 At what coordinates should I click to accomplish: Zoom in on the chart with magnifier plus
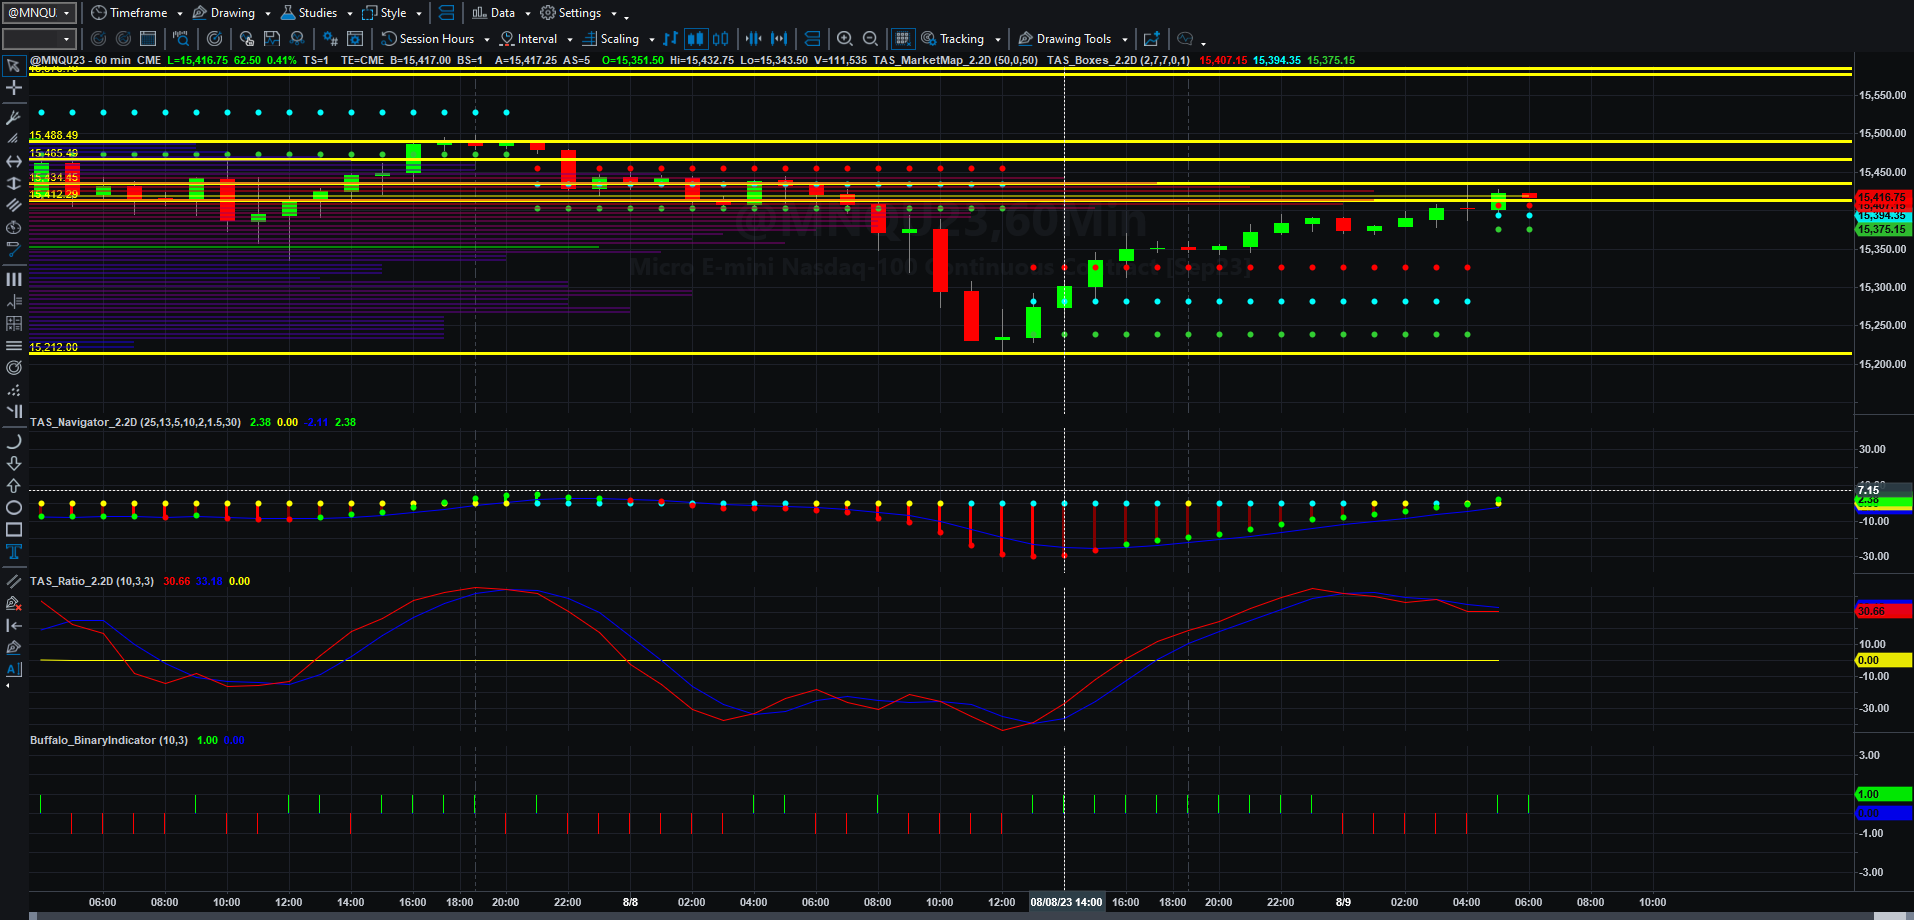[x=845, y=39]
